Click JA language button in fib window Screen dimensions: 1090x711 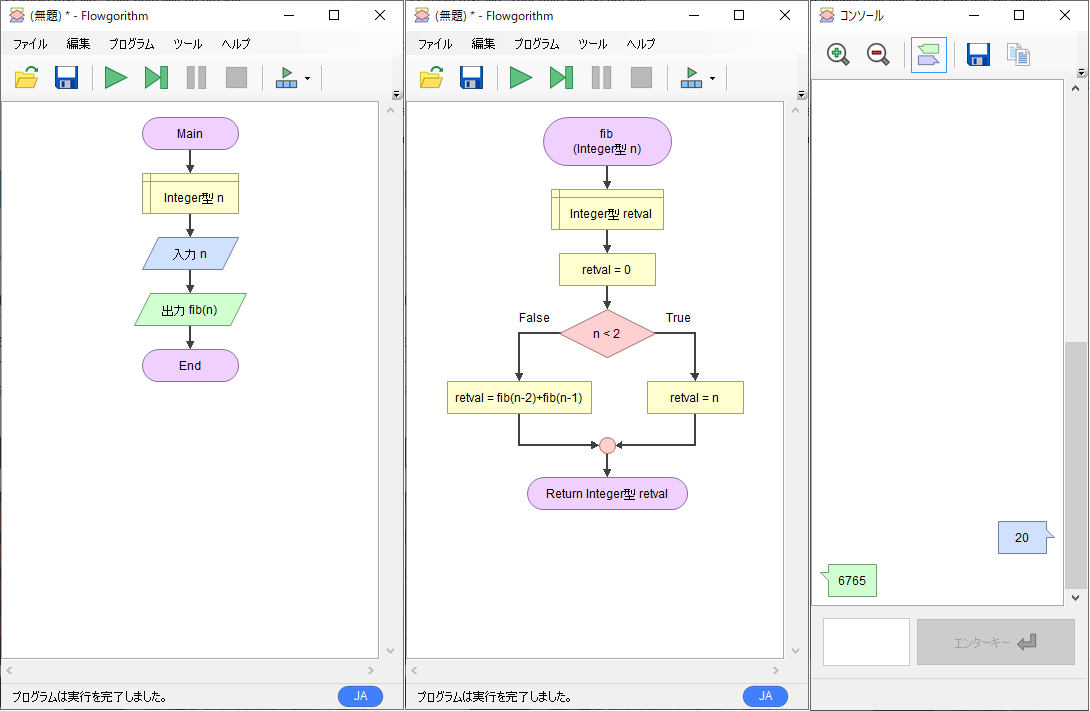765,696
